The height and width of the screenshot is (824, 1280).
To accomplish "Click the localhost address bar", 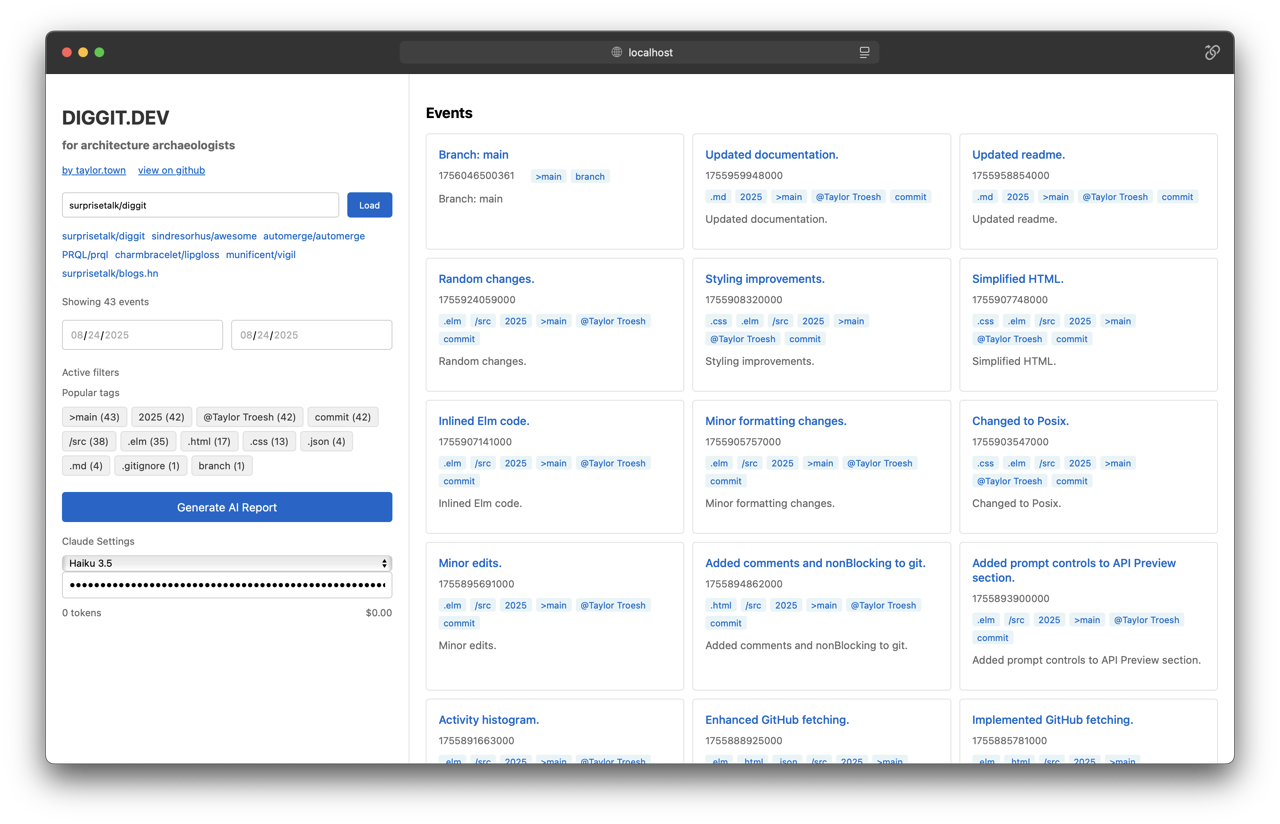I will (x=650, y=52).
